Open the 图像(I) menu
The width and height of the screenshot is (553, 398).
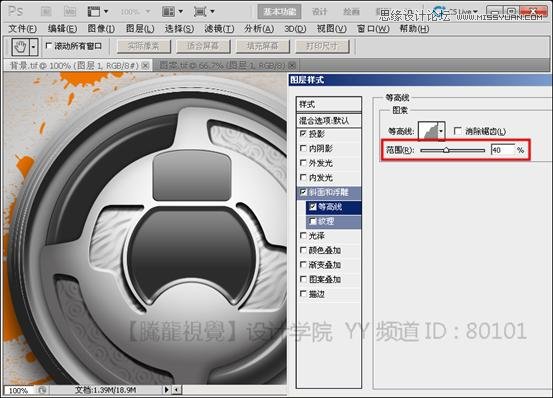click(x=101, y=29)
